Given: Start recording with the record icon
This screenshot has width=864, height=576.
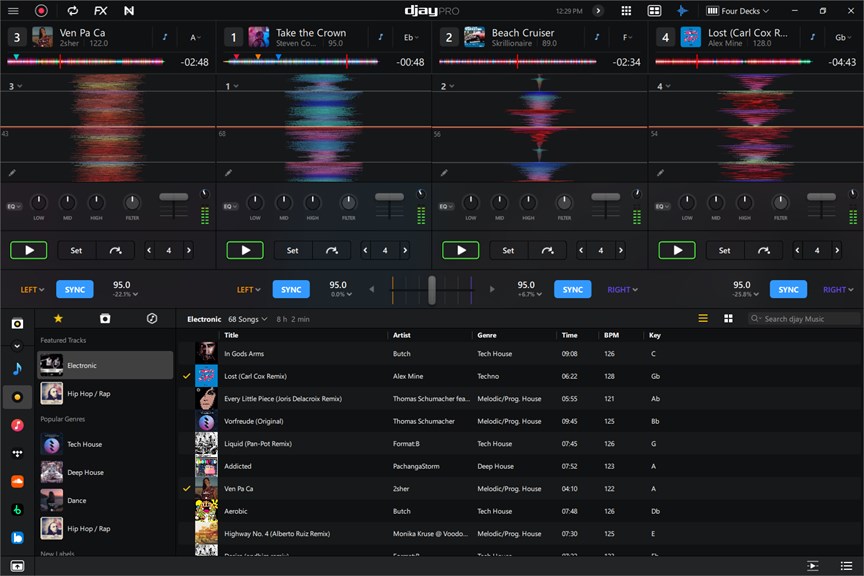Looking at the screenshot, I should [41, 11].
